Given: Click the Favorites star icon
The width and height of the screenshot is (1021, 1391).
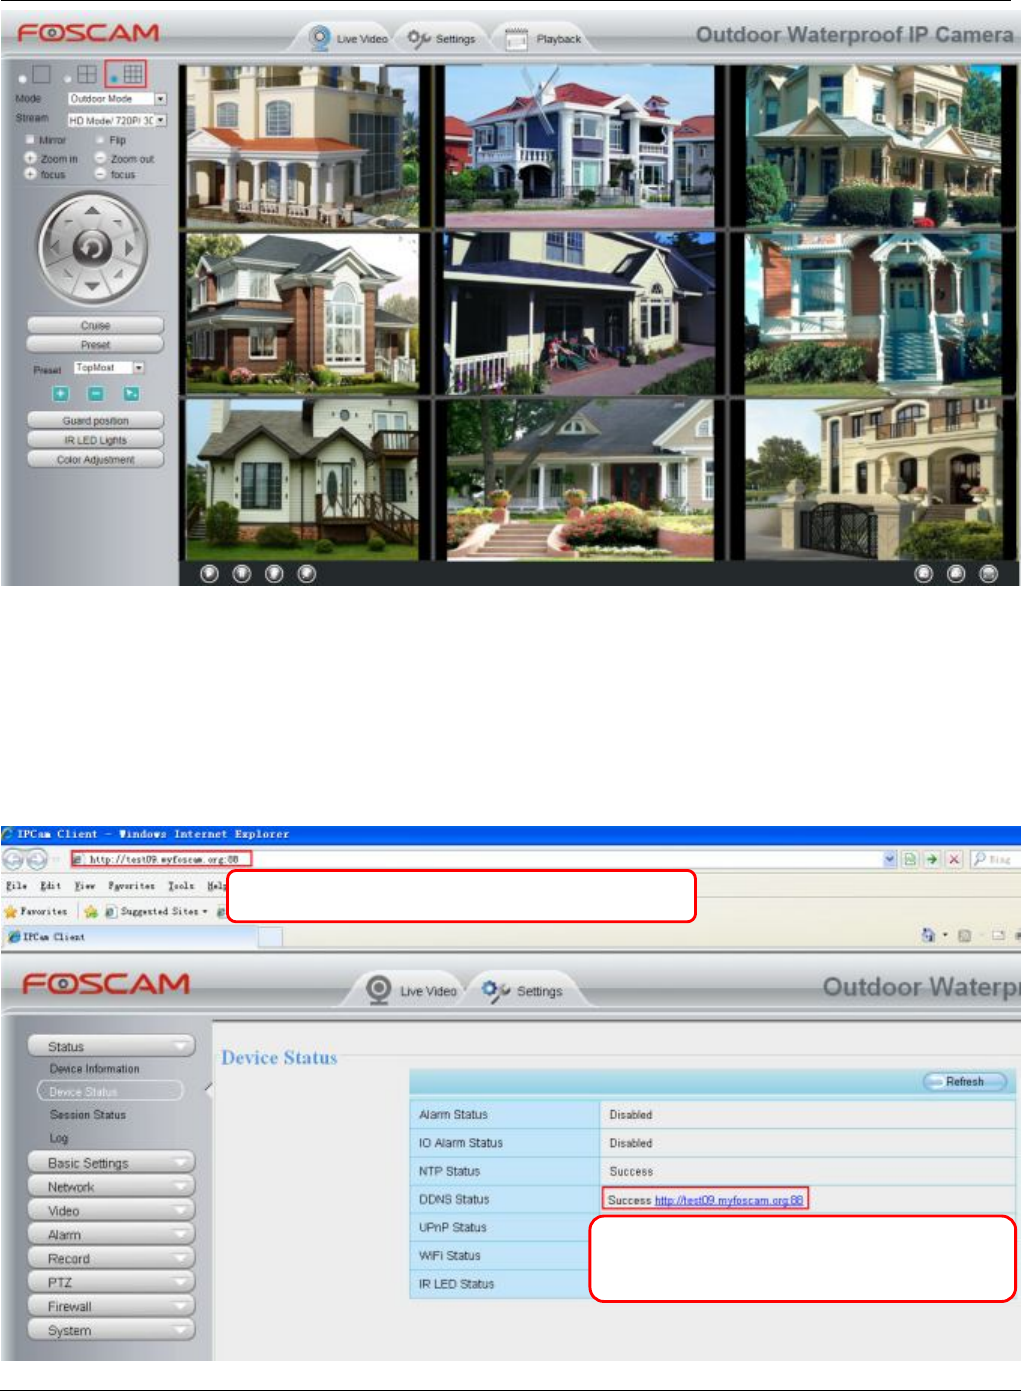Looking at the screenshot, I should pyautogui.click(x=11, y=912).
